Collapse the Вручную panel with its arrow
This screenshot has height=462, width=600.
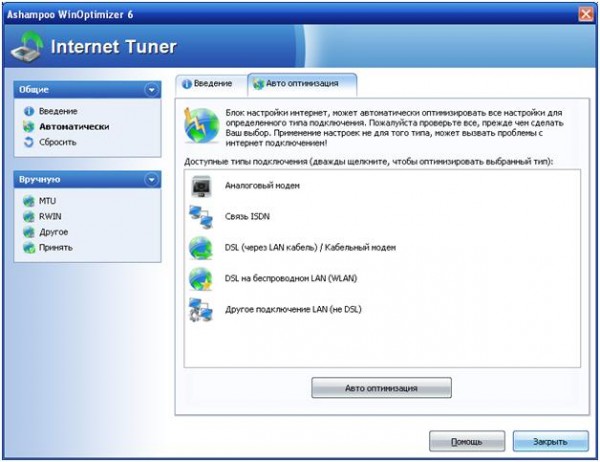[x=152, y=180]
